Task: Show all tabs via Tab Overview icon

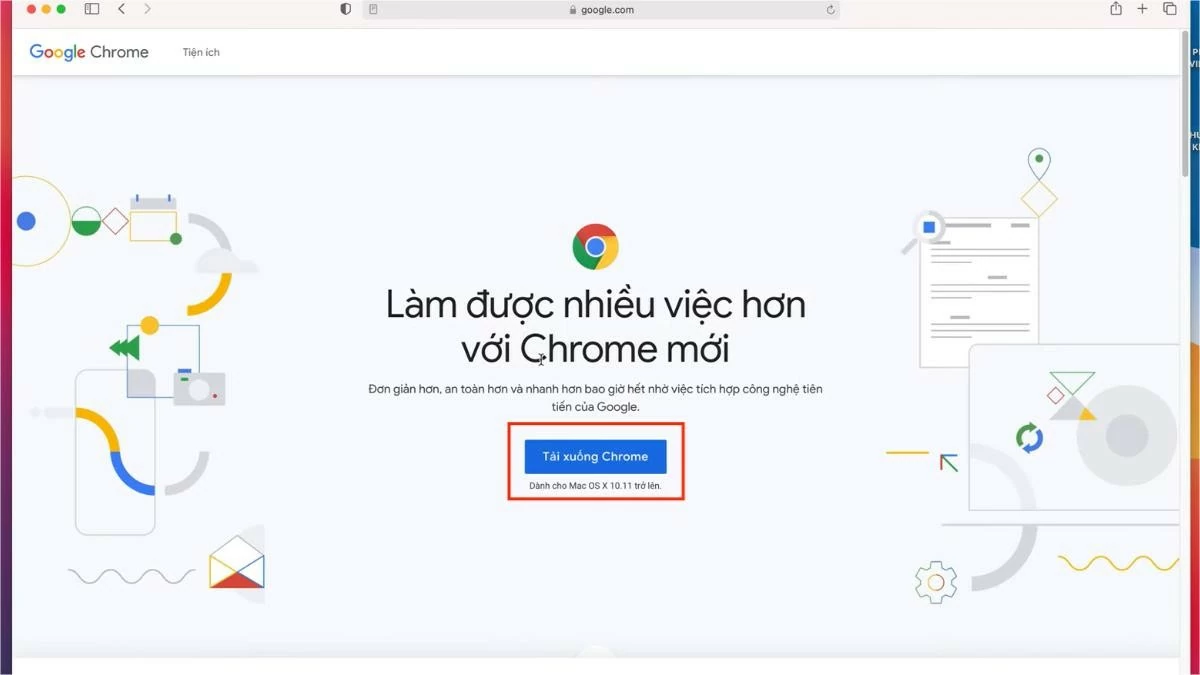Action: click(1169, 9)
